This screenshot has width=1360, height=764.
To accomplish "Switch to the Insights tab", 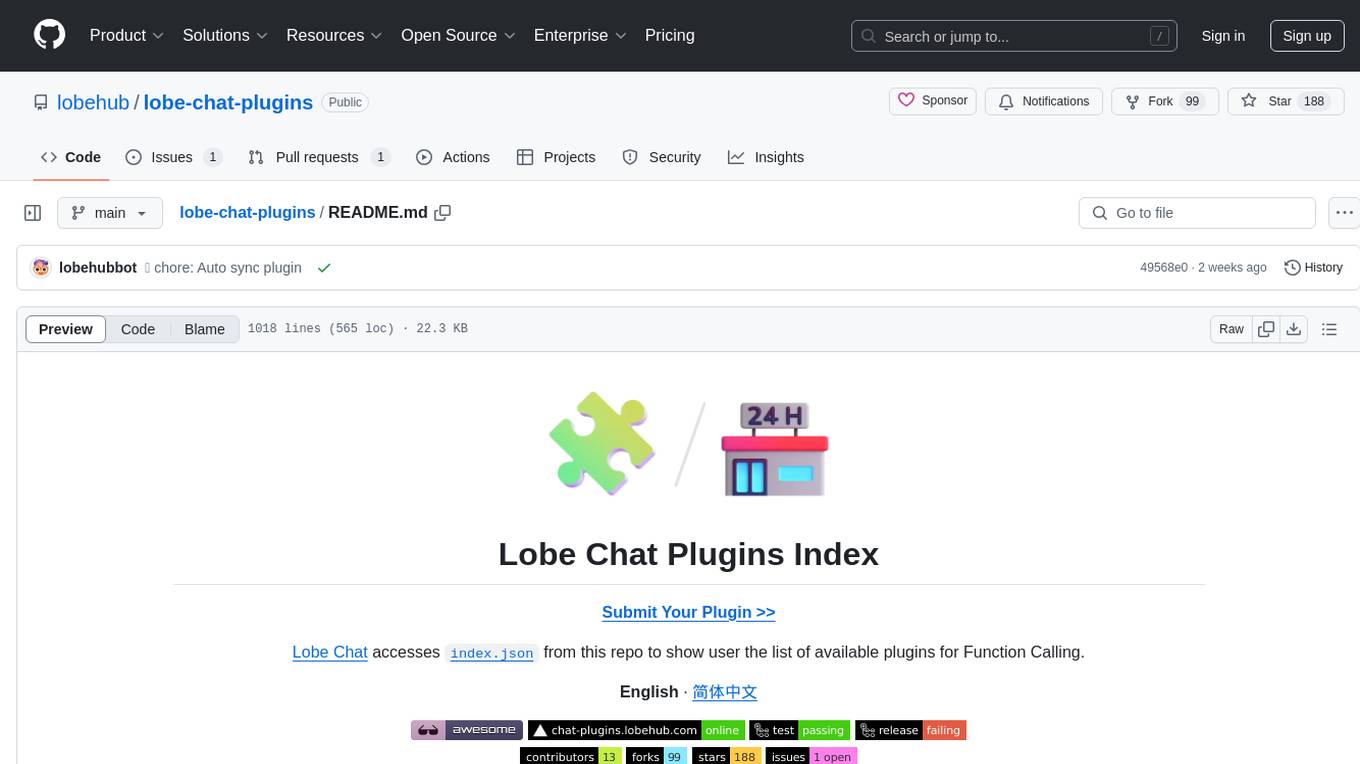I will pyautogui.click(x=766, y=157).
